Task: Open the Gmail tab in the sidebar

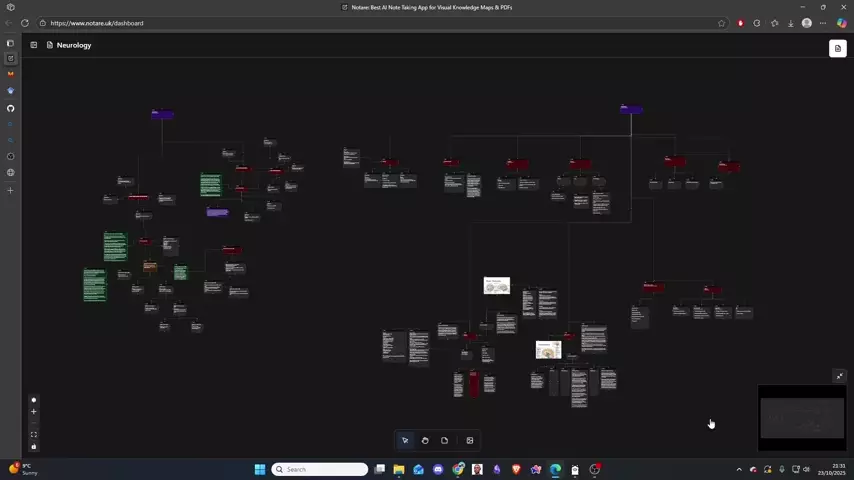Action: (11, 74)
